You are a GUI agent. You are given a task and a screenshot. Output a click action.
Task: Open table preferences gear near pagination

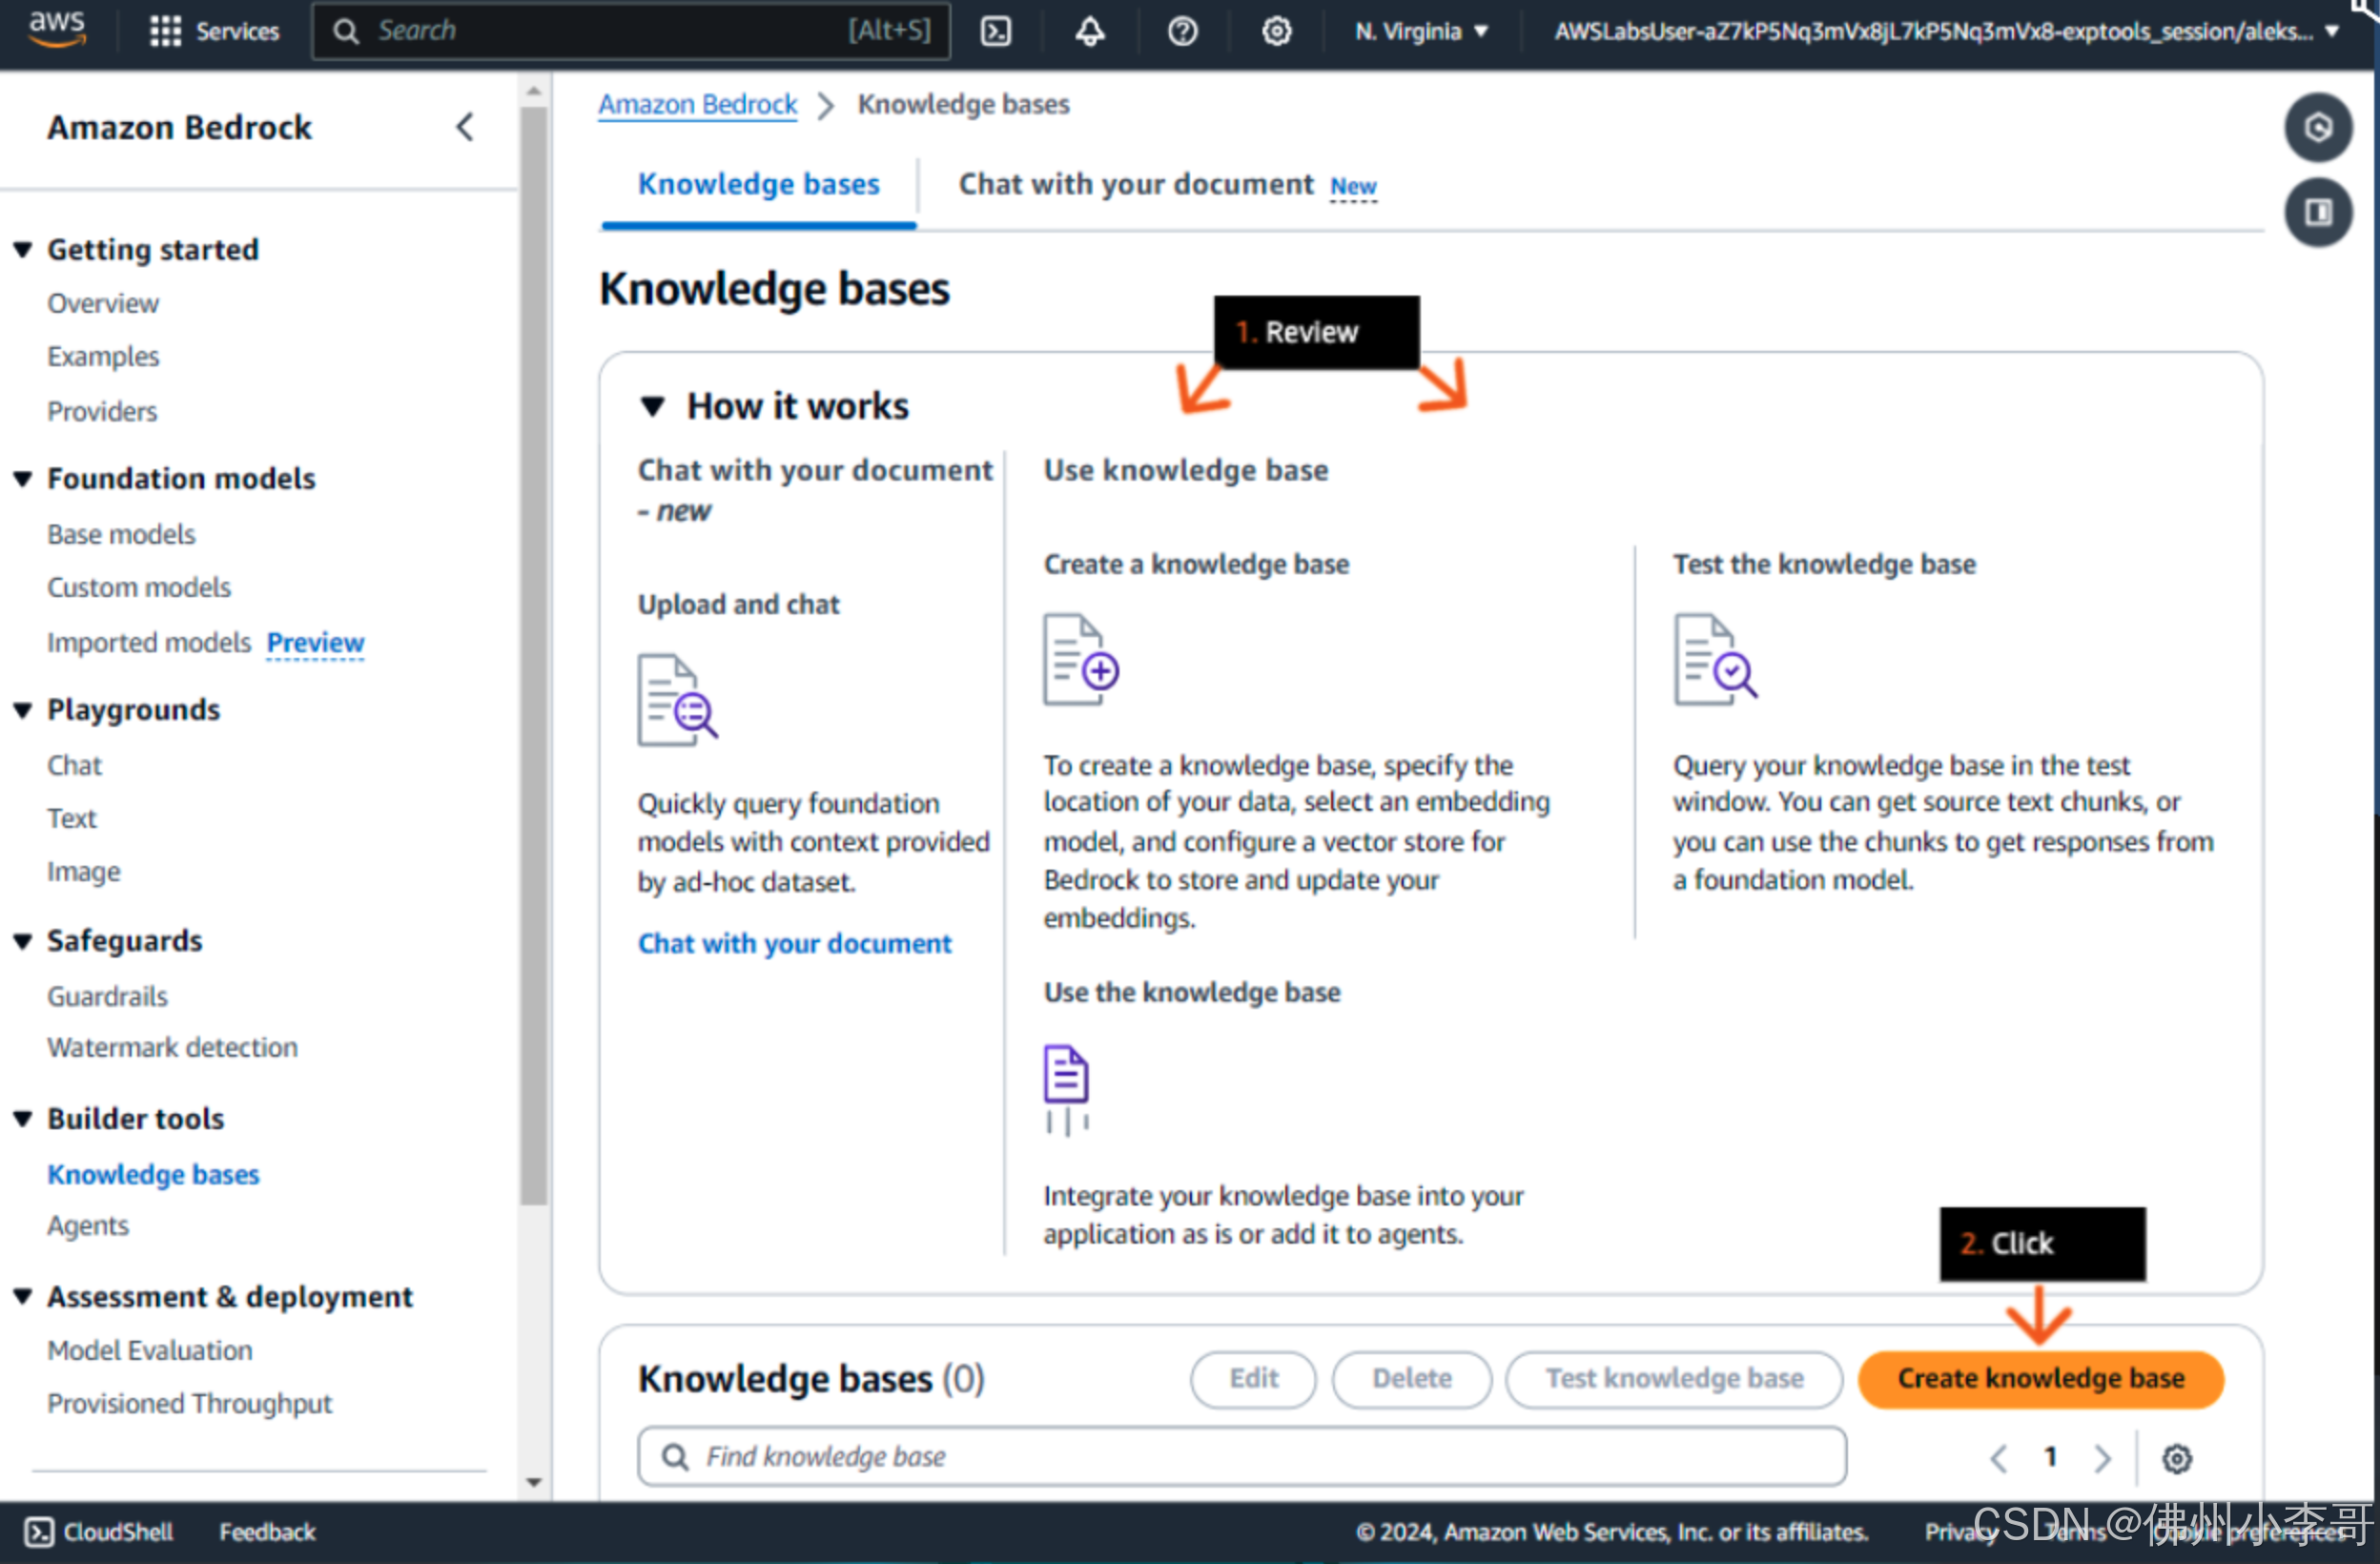coord(2177,1458)
